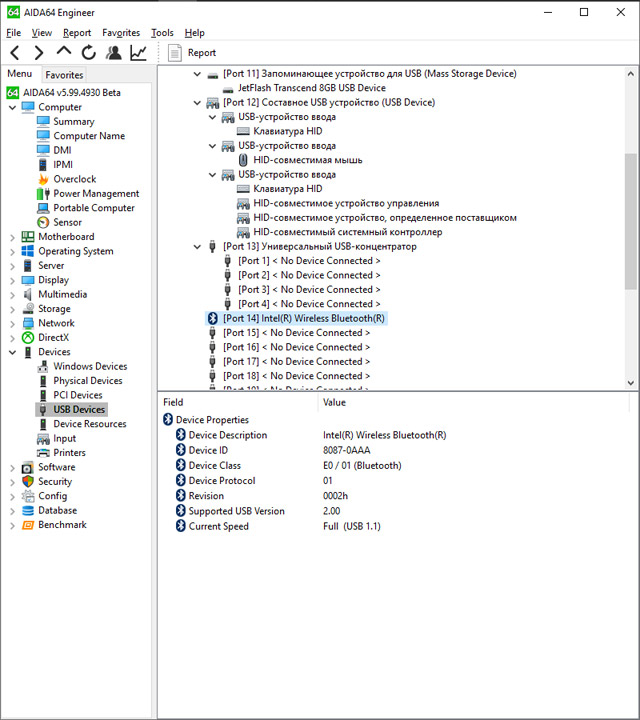Image resolution: width=640 pixels, height=720 pixels.
Task: Collapse the Port 13 USB hub node
Action: [x=197, y=247]
